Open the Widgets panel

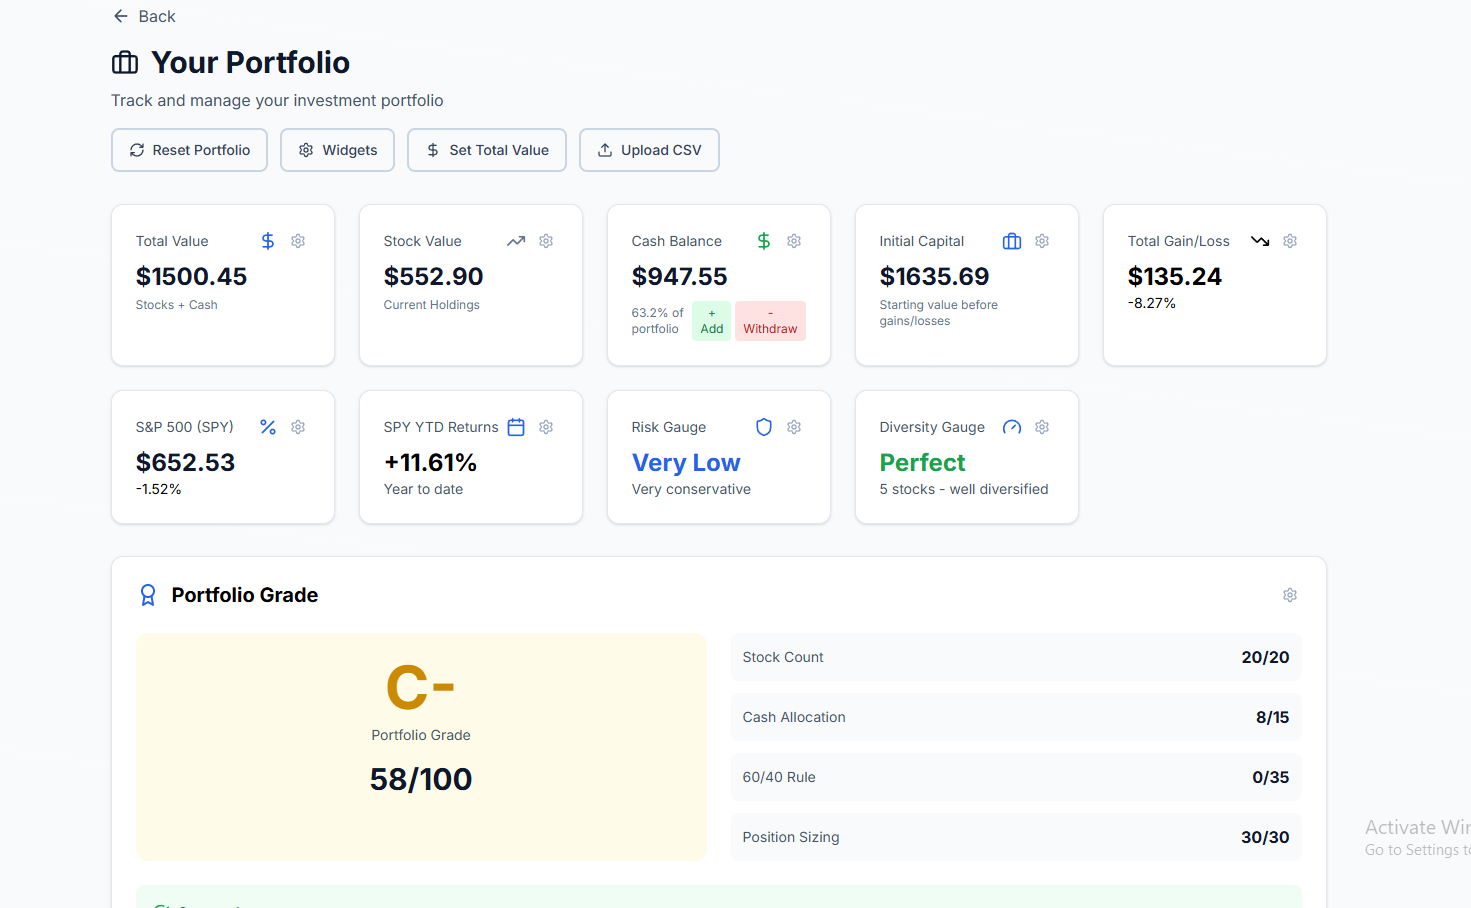pos(337,150)
